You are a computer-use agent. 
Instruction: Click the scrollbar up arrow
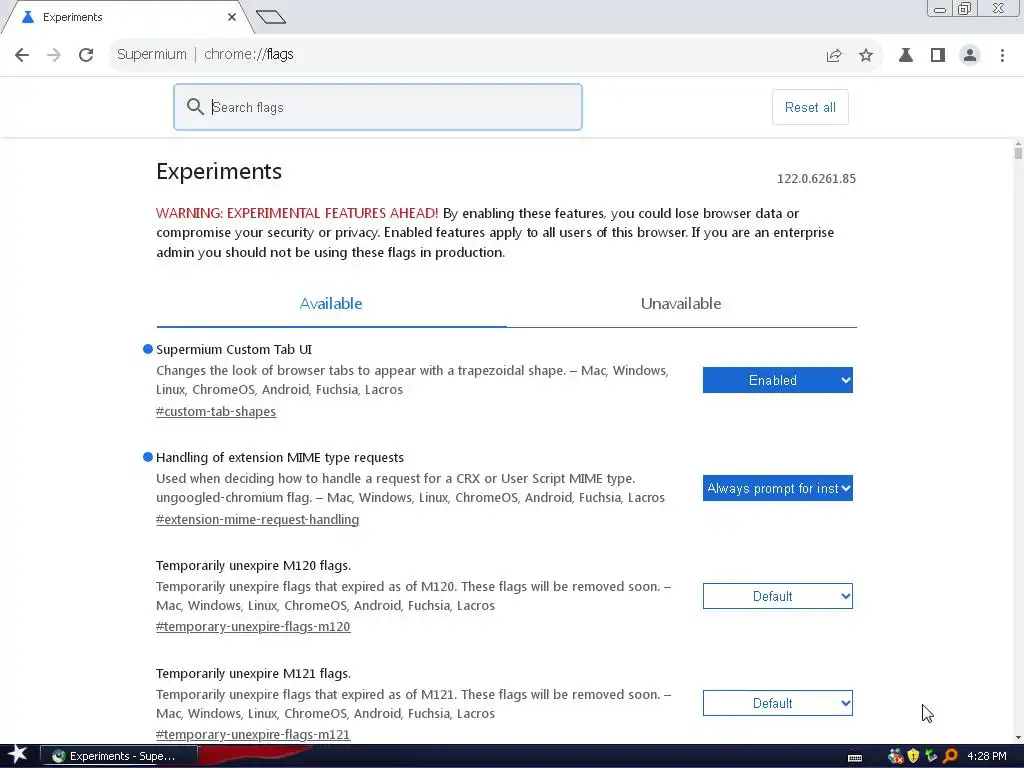coord(1018,144)
